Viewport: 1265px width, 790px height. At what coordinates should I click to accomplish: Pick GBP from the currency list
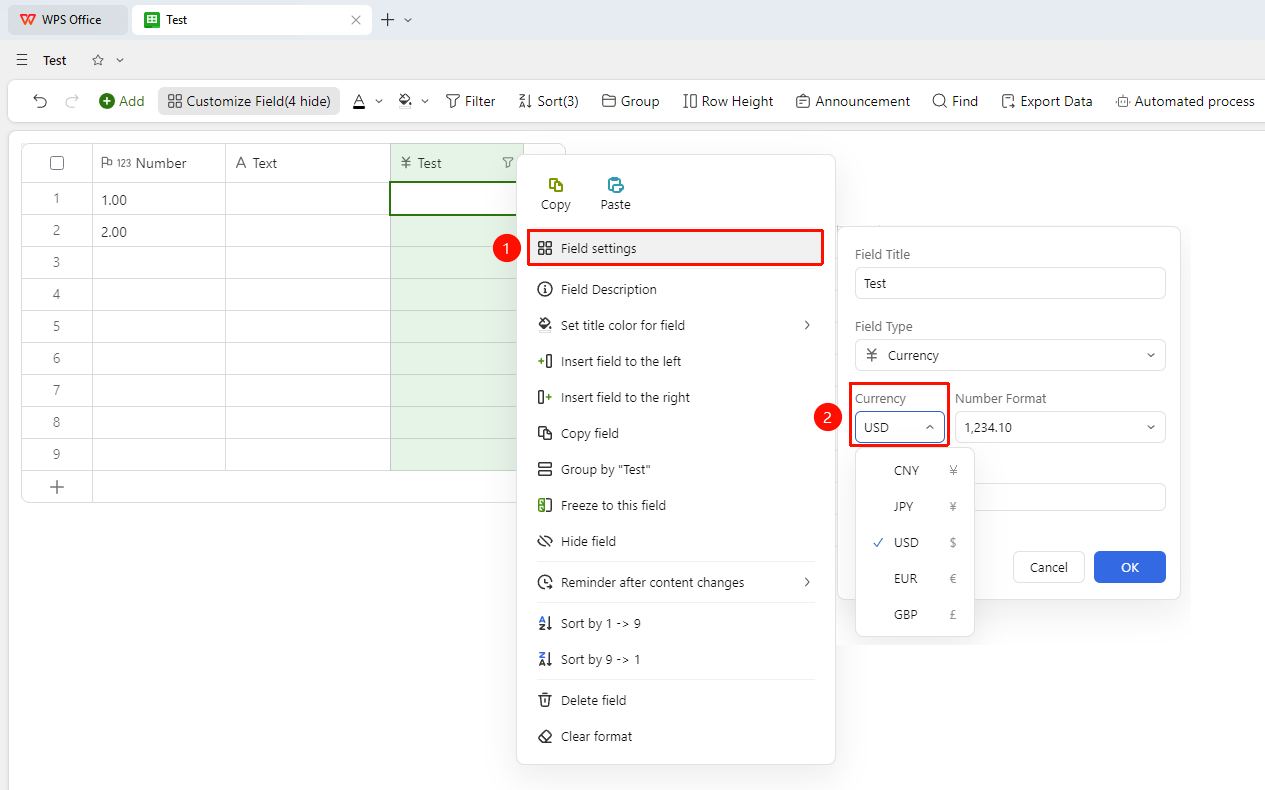(915, 614)
